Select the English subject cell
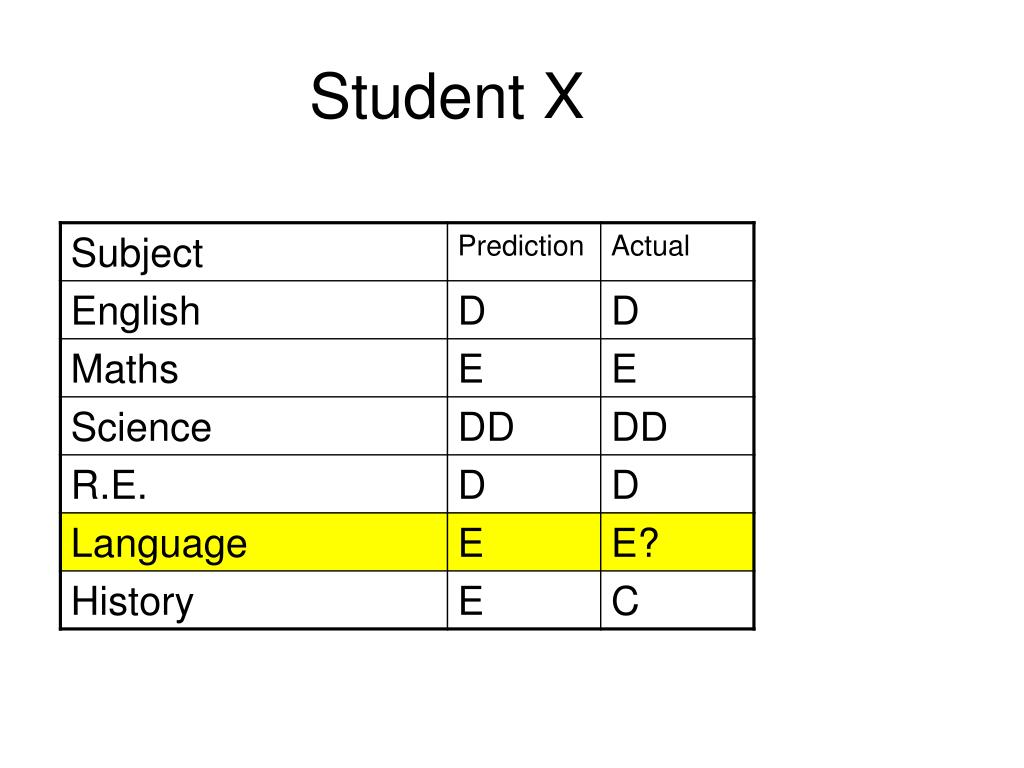This screenshot has height=768, width=1024. (x=254, y=310)
